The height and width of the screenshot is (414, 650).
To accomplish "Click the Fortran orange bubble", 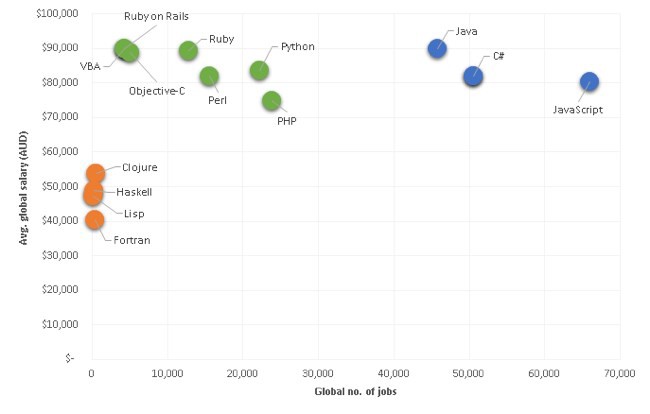I will click(x=95, y=220).
